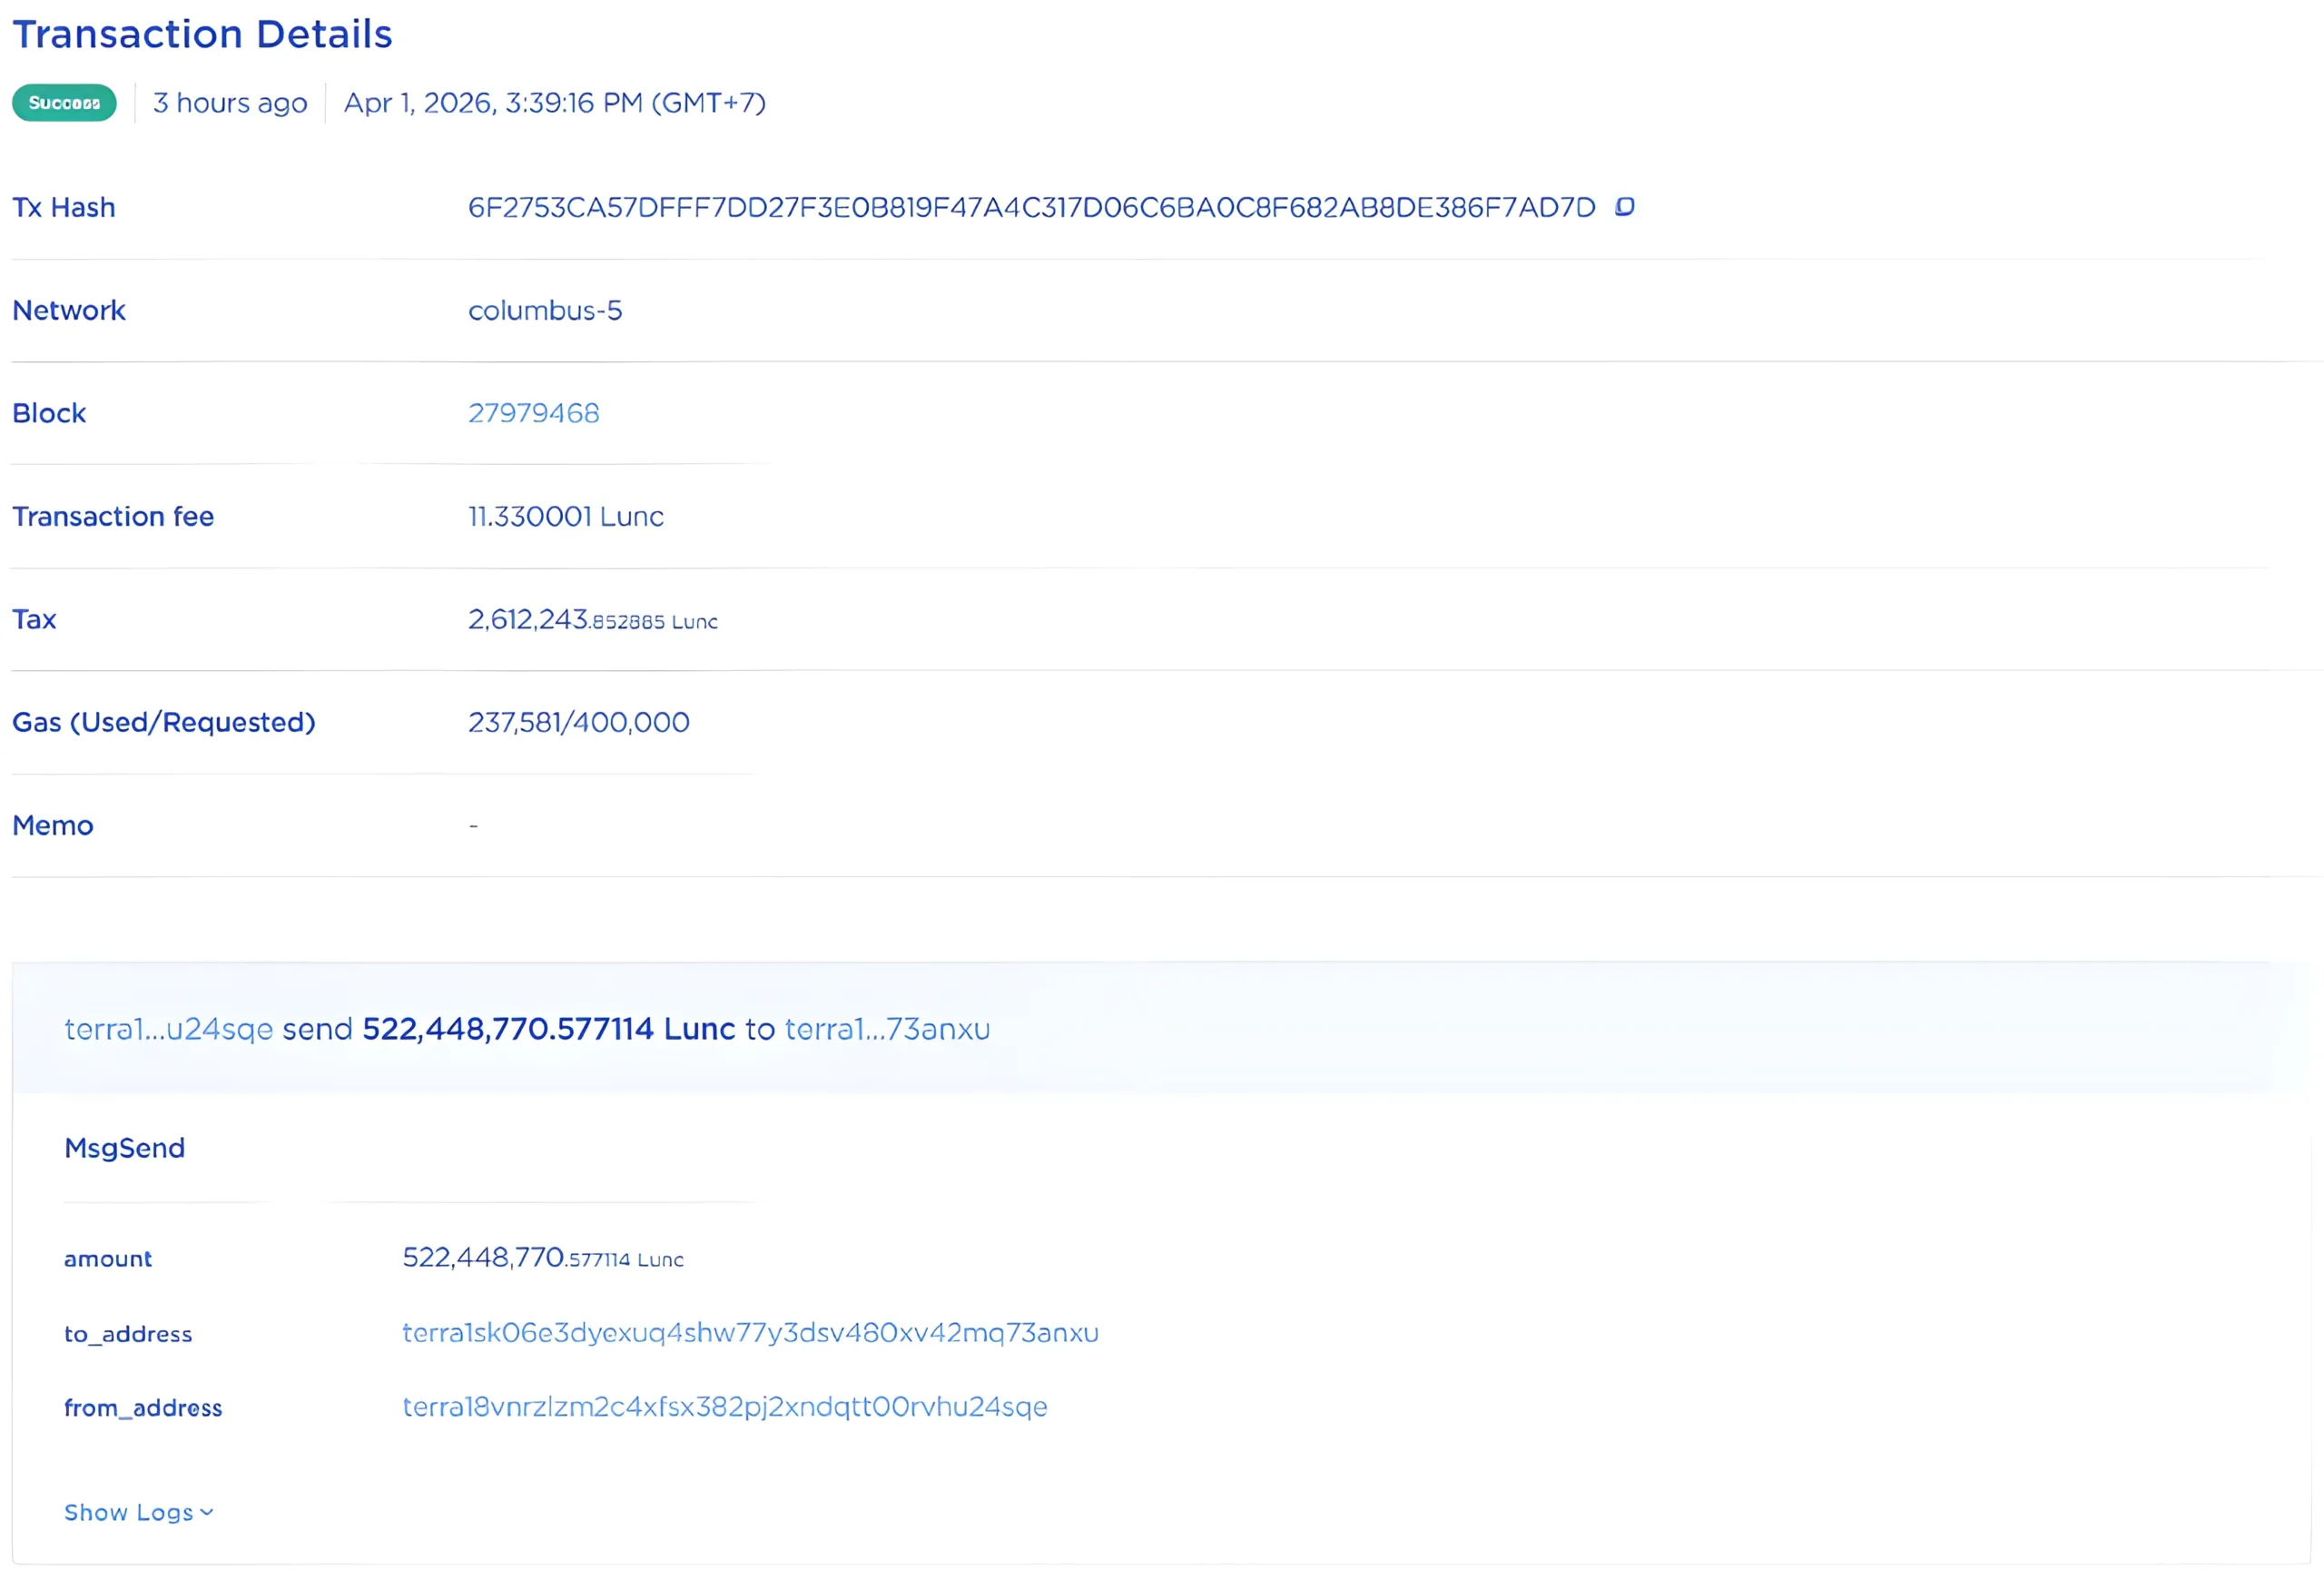Open recipient terra1...73anxu in summary line
The height and width of the screenshot is (1580, 2324).
tap(887, 1029)
